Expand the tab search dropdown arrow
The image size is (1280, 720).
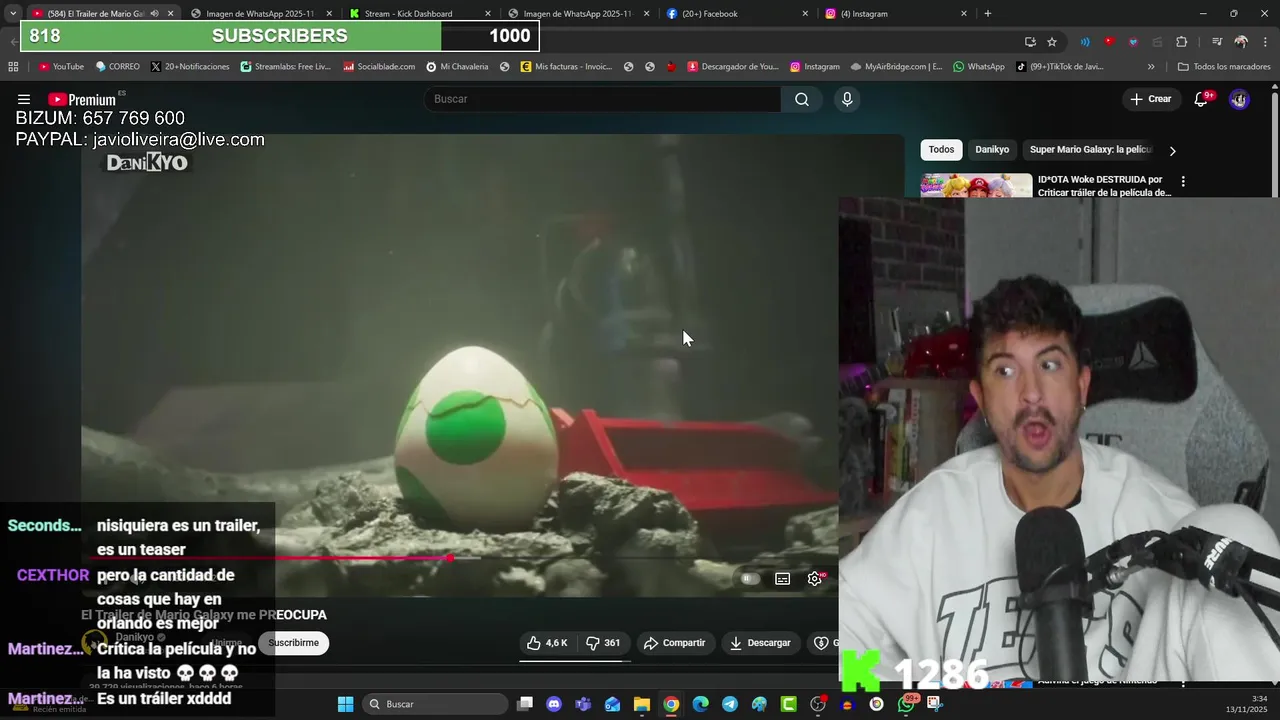click(12, 13)
